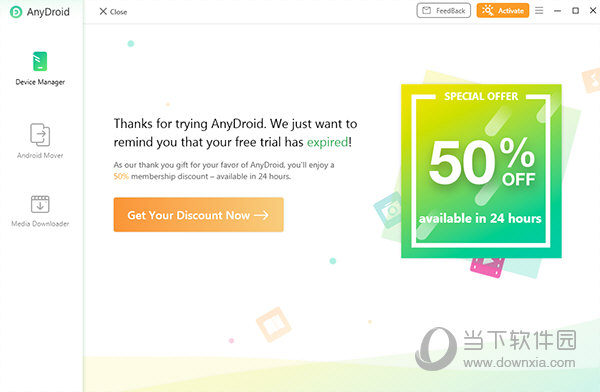Screen dimensions: 600x392
Task: Select the Android Mover label
Action: coord(40,155)
